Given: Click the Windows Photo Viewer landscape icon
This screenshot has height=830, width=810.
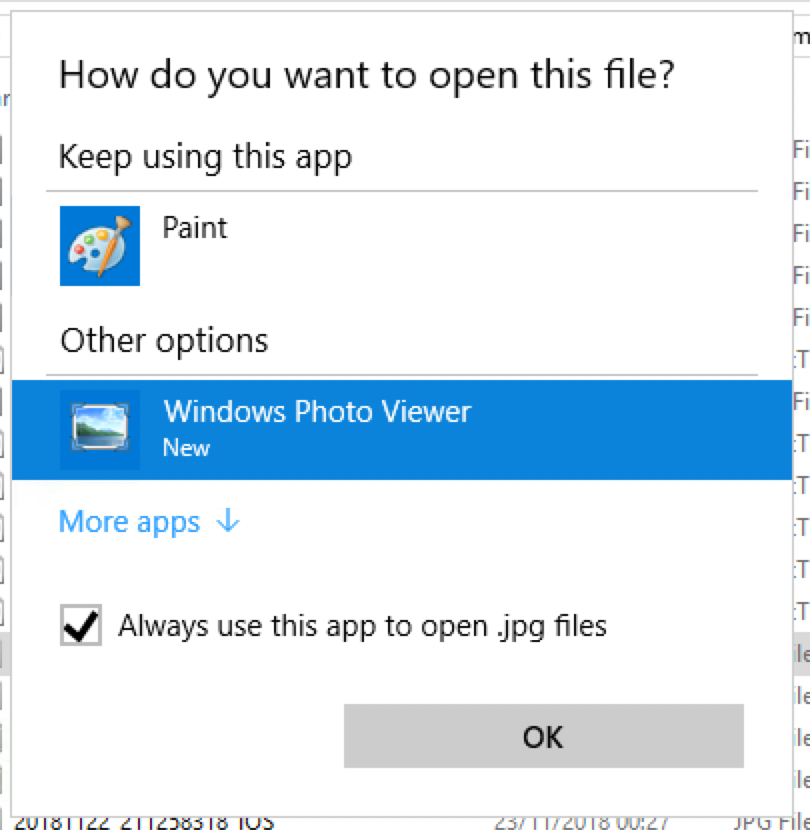Looking at the screenshot, I should tap(100, 429).
